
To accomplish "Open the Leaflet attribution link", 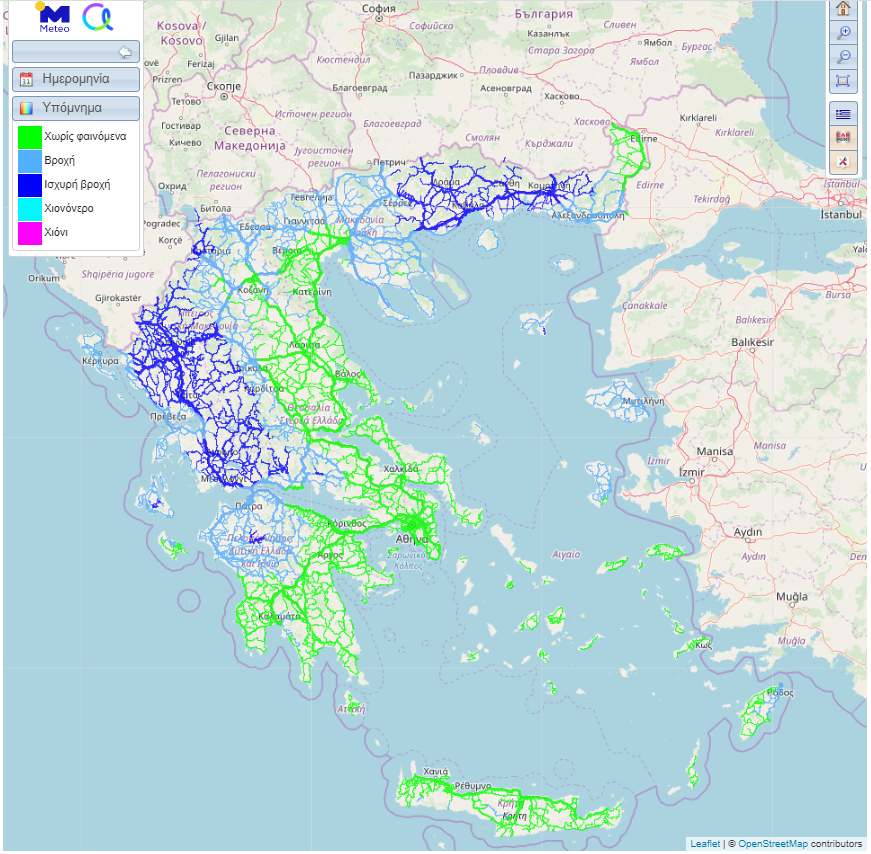I will (x=704, y=844).
